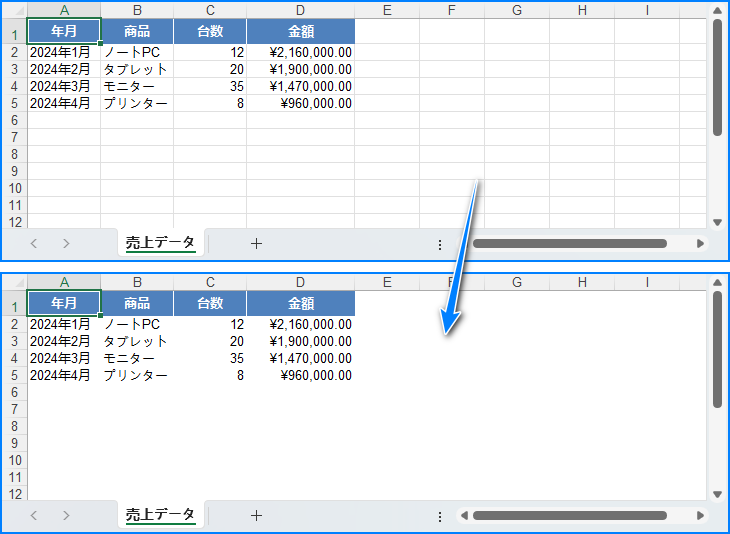Click horizontal scroll right arrow in upper sheet
This screenshot has height=534, width=730.
[700, 243]
